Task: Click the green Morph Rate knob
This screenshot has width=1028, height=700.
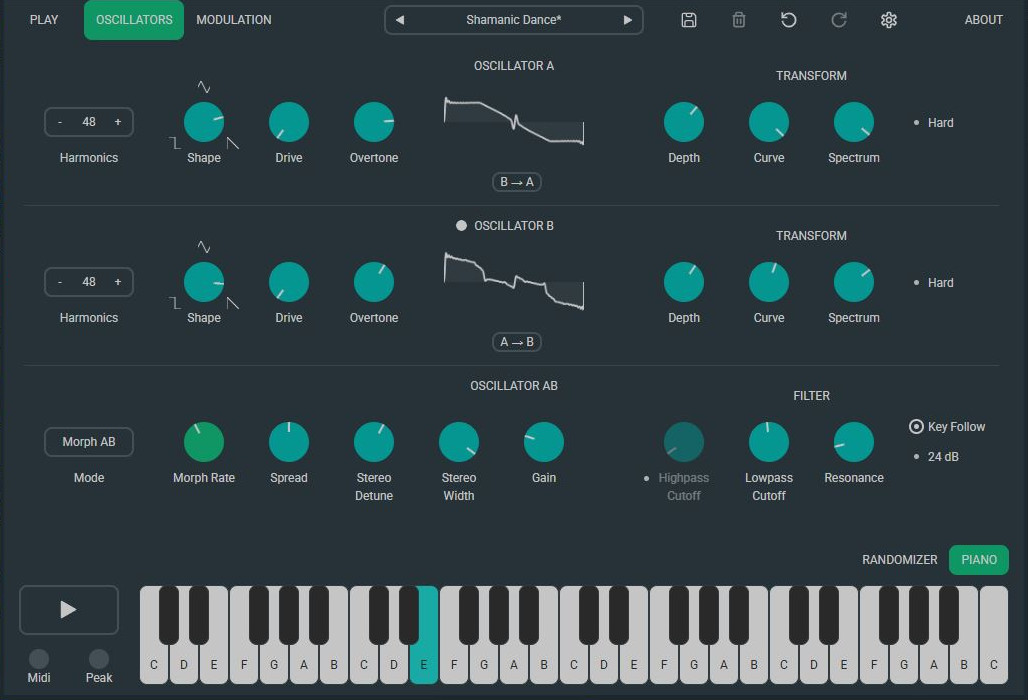Action: tap(204, 442)
